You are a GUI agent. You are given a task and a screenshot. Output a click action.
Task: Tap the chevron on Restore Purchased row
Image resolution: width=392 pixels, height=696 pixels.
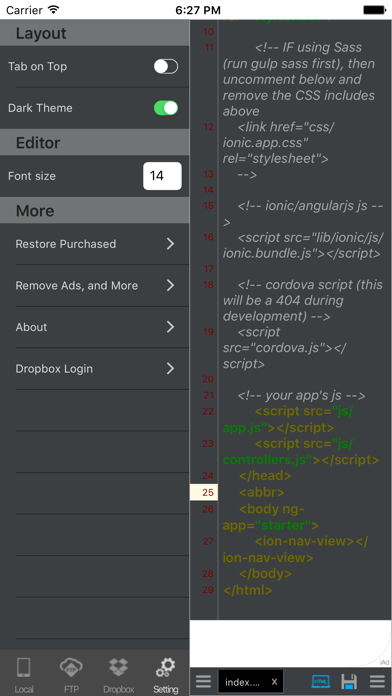click(x=170, y=244)
